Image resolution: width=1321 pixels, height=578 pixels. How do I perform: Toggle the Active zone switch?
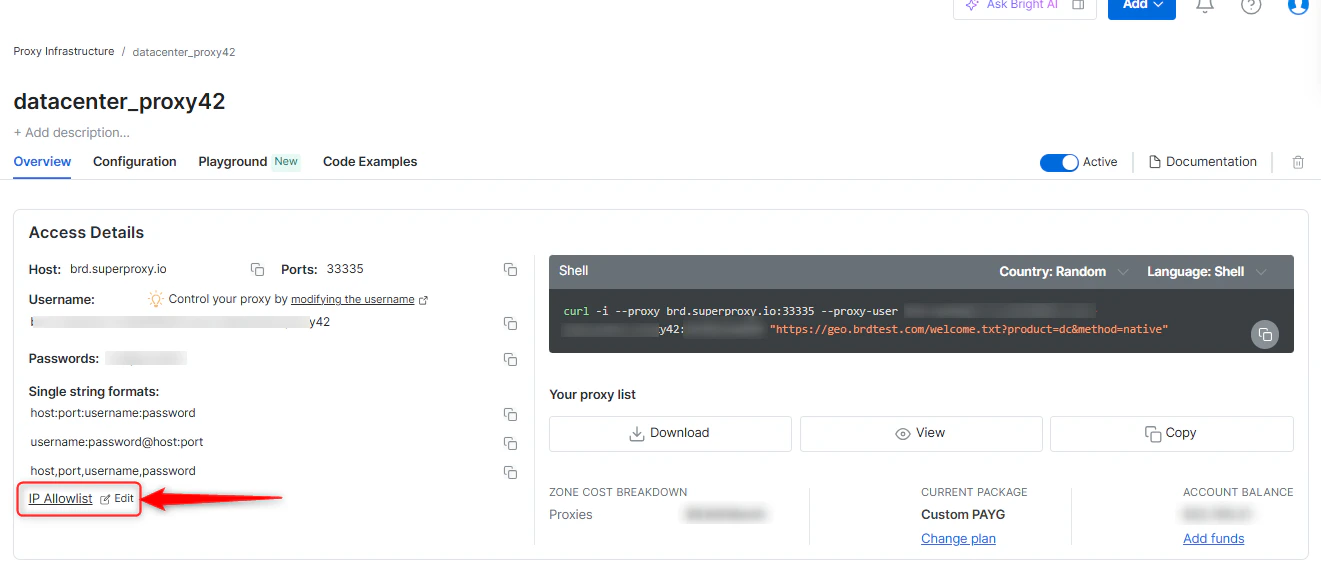point(1059,162)
